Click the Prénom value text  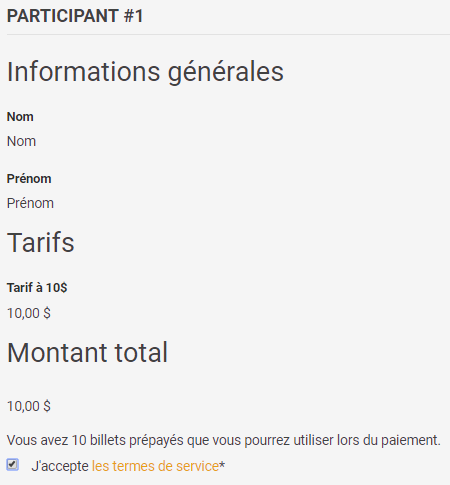point(30,203)
